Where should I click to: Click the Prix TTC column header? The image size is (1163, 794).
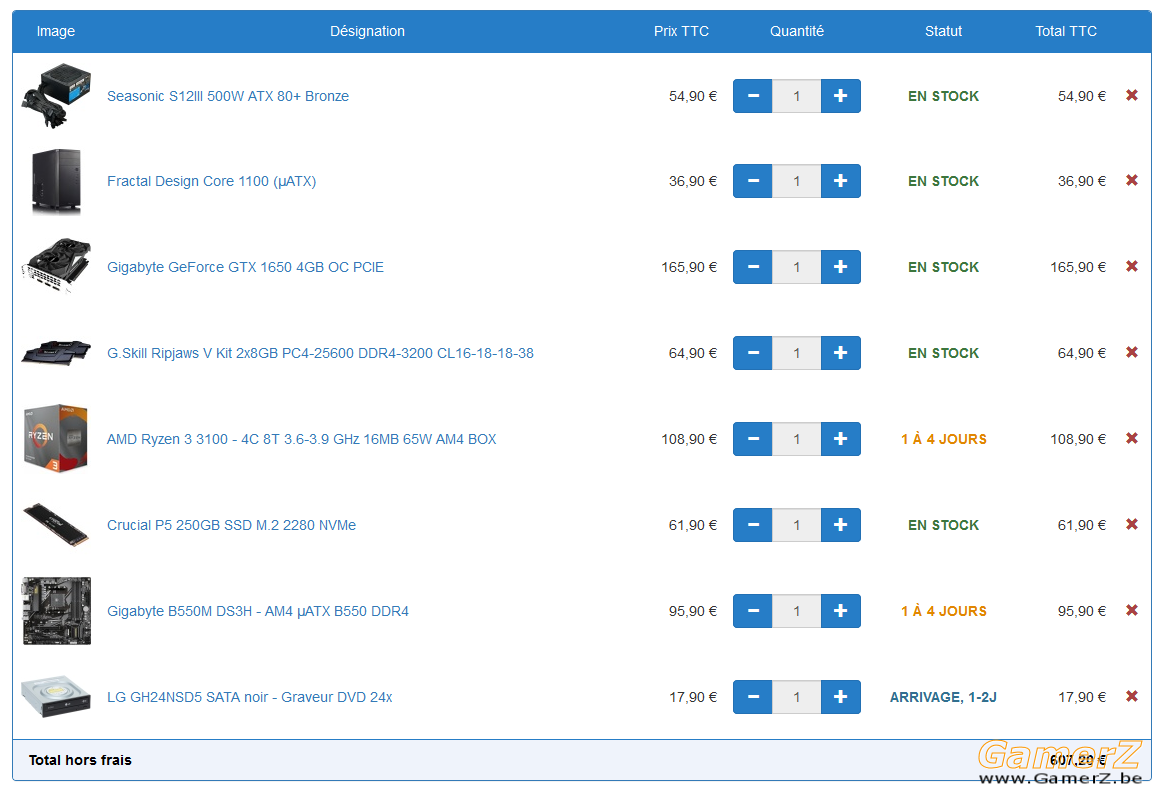tap(681, 31)
